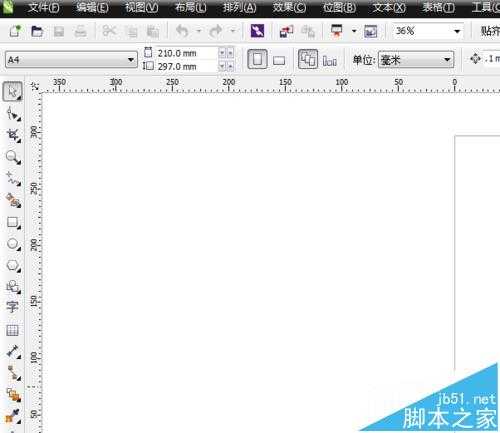Image resolution: width=500 pixels, height=433 pixels.
Task: Open the 效果(C) menu
Action: (289, 7)
